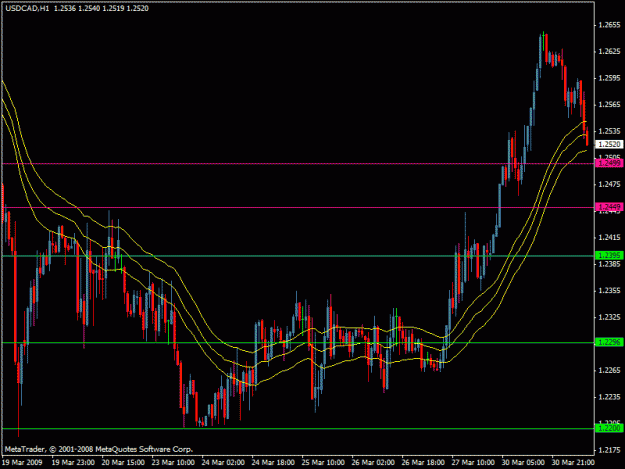The height and width of the screenshot is (469, 625).
Task: Click the 1.2355 price scale value
Action: (x=609, y=290)
